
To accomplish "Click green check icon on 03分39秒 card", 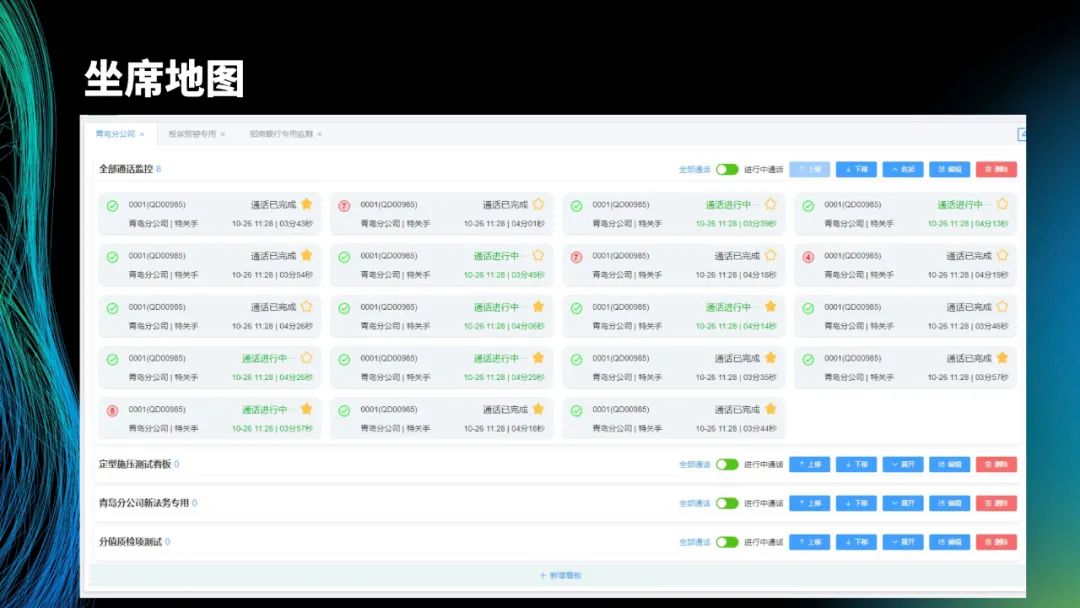I will (x=576, y=206).
